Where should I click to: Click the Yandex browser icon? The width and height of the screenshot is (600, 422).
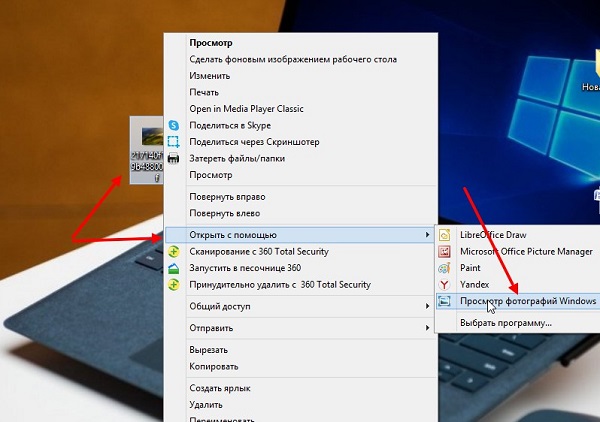[444, 285]
